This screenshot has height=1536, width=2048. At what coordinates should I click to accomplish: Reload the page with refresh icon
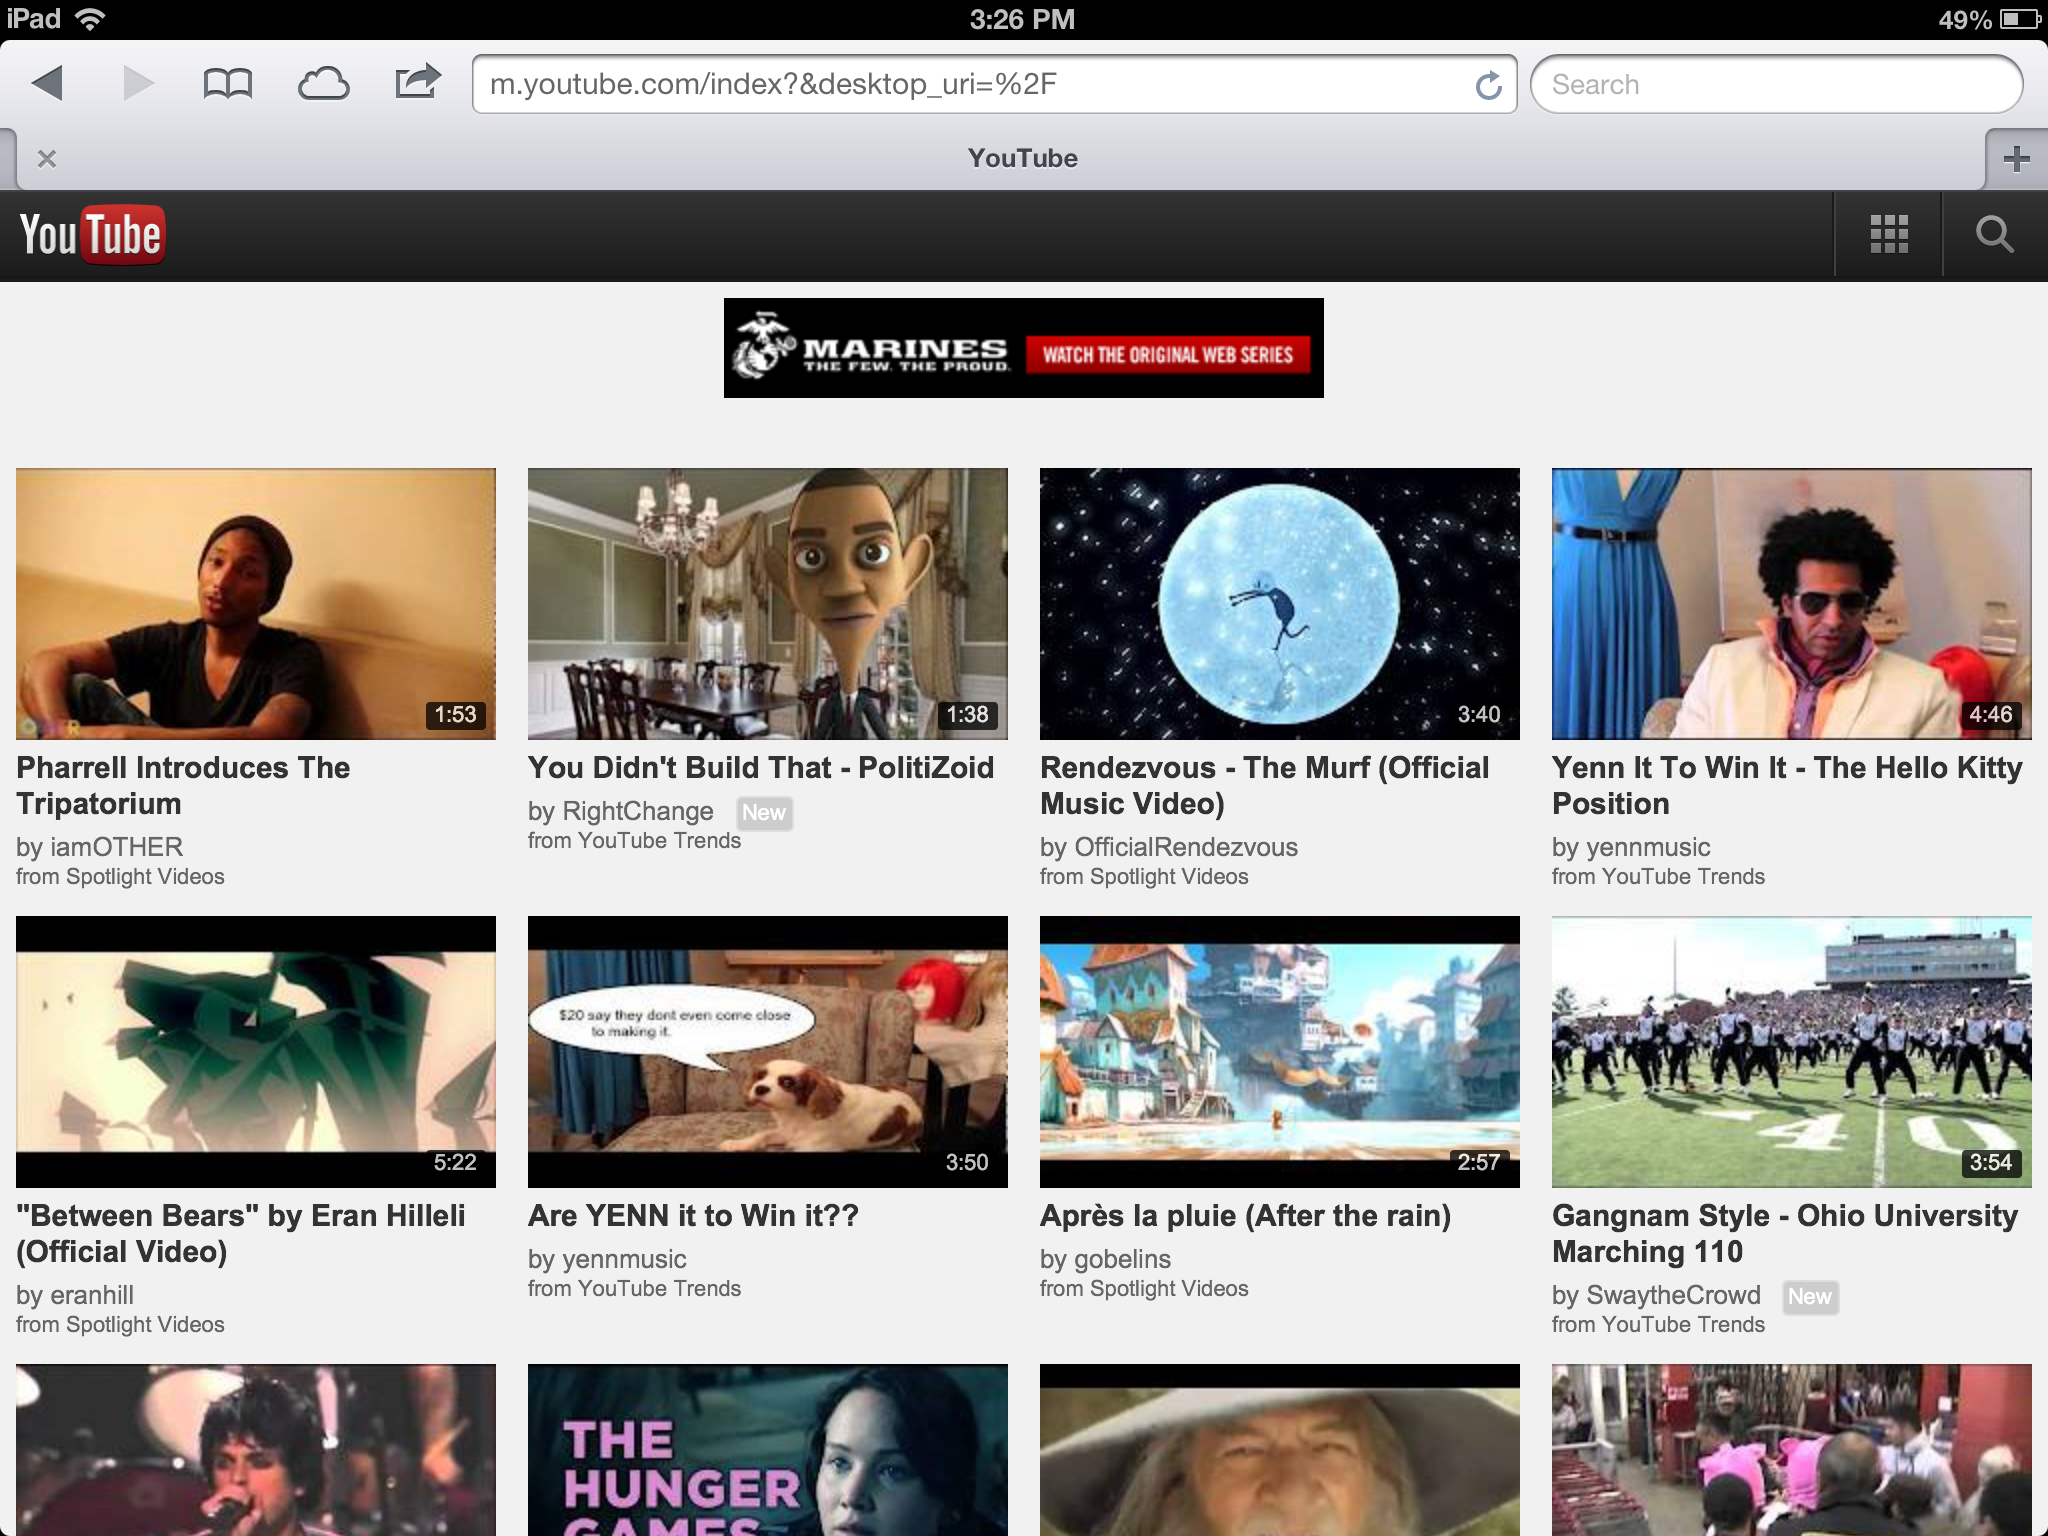(1488, 85)
